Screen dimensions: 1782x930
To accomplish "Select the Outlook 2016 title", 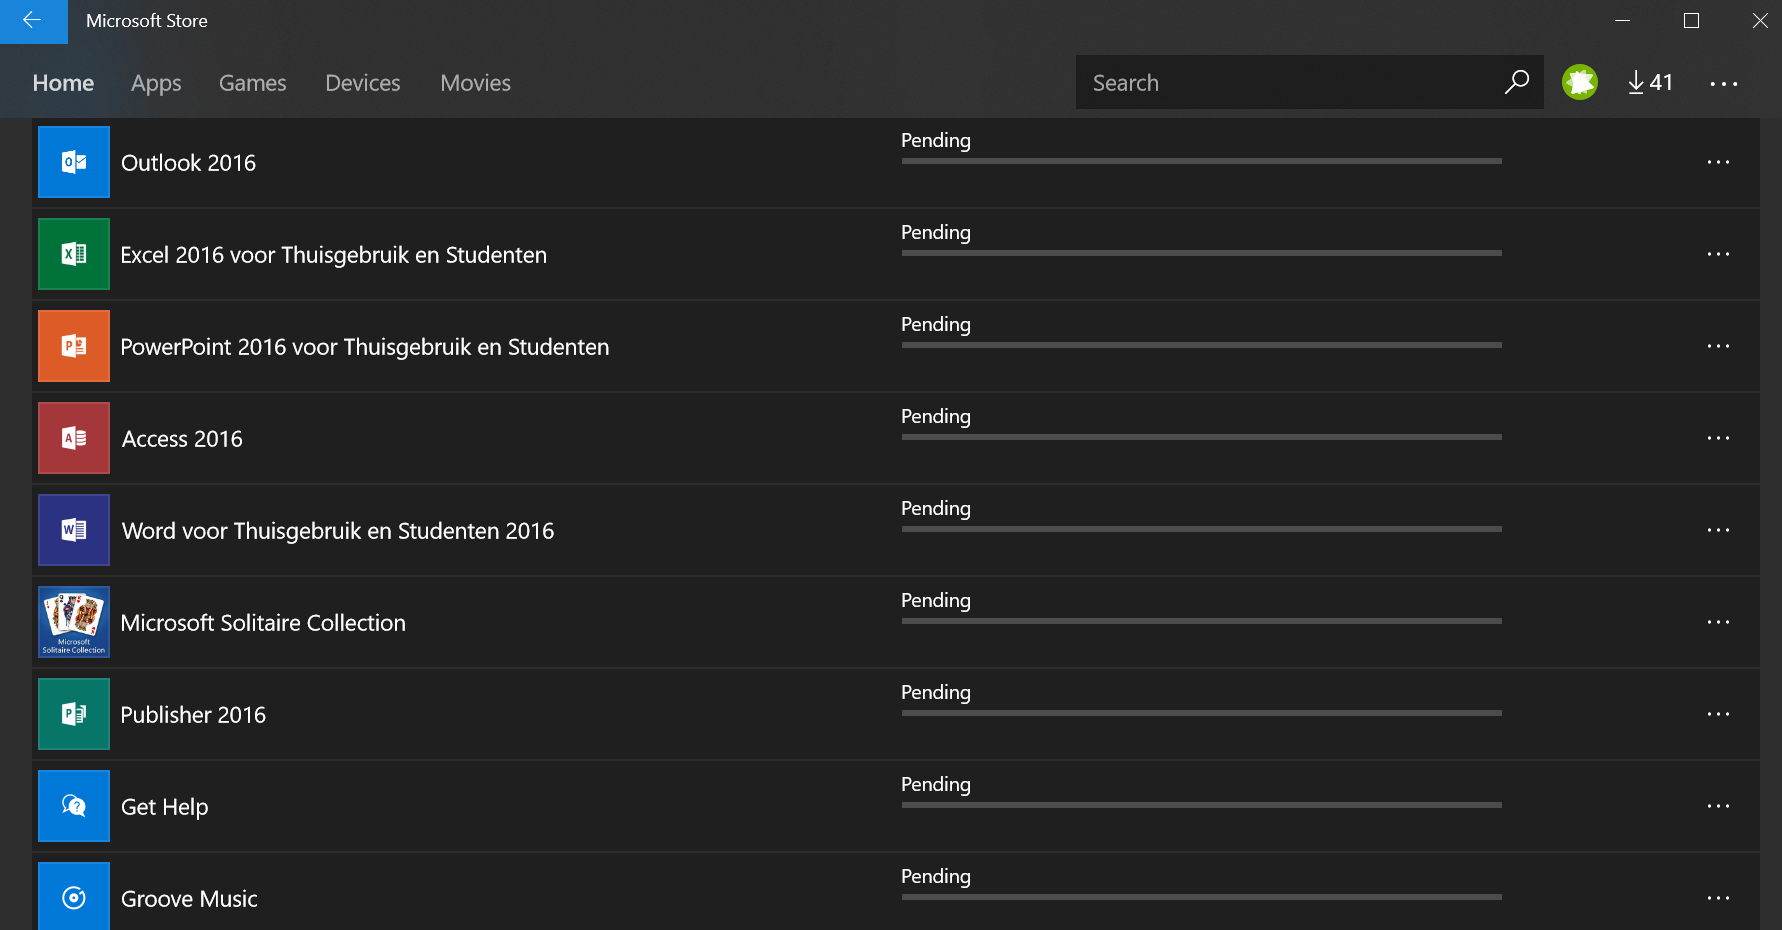I will click(188, 163).
